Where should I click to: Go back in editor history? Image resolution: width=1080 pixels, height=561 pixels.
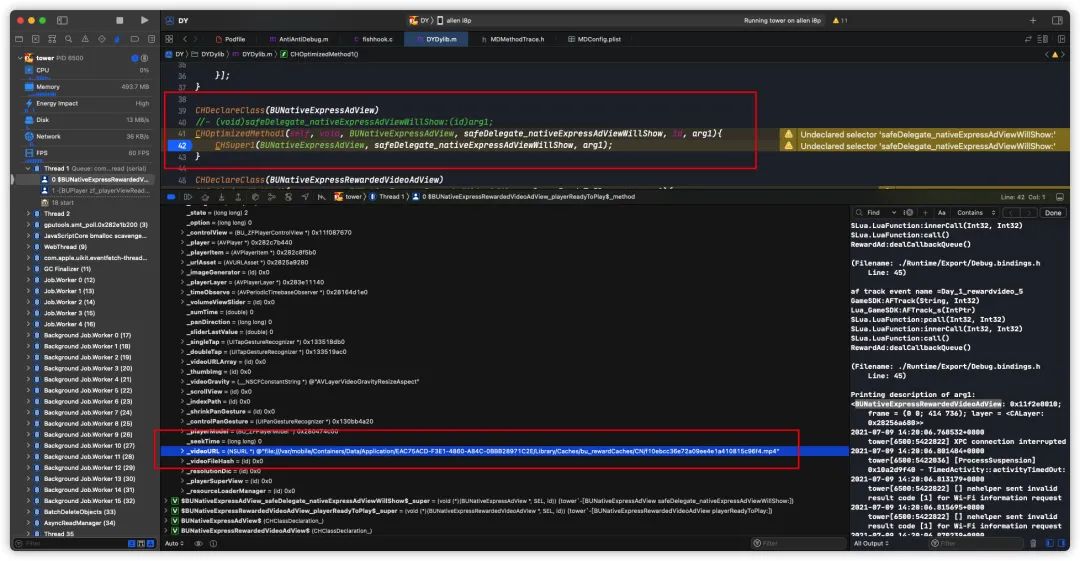(x=185, y=39)
